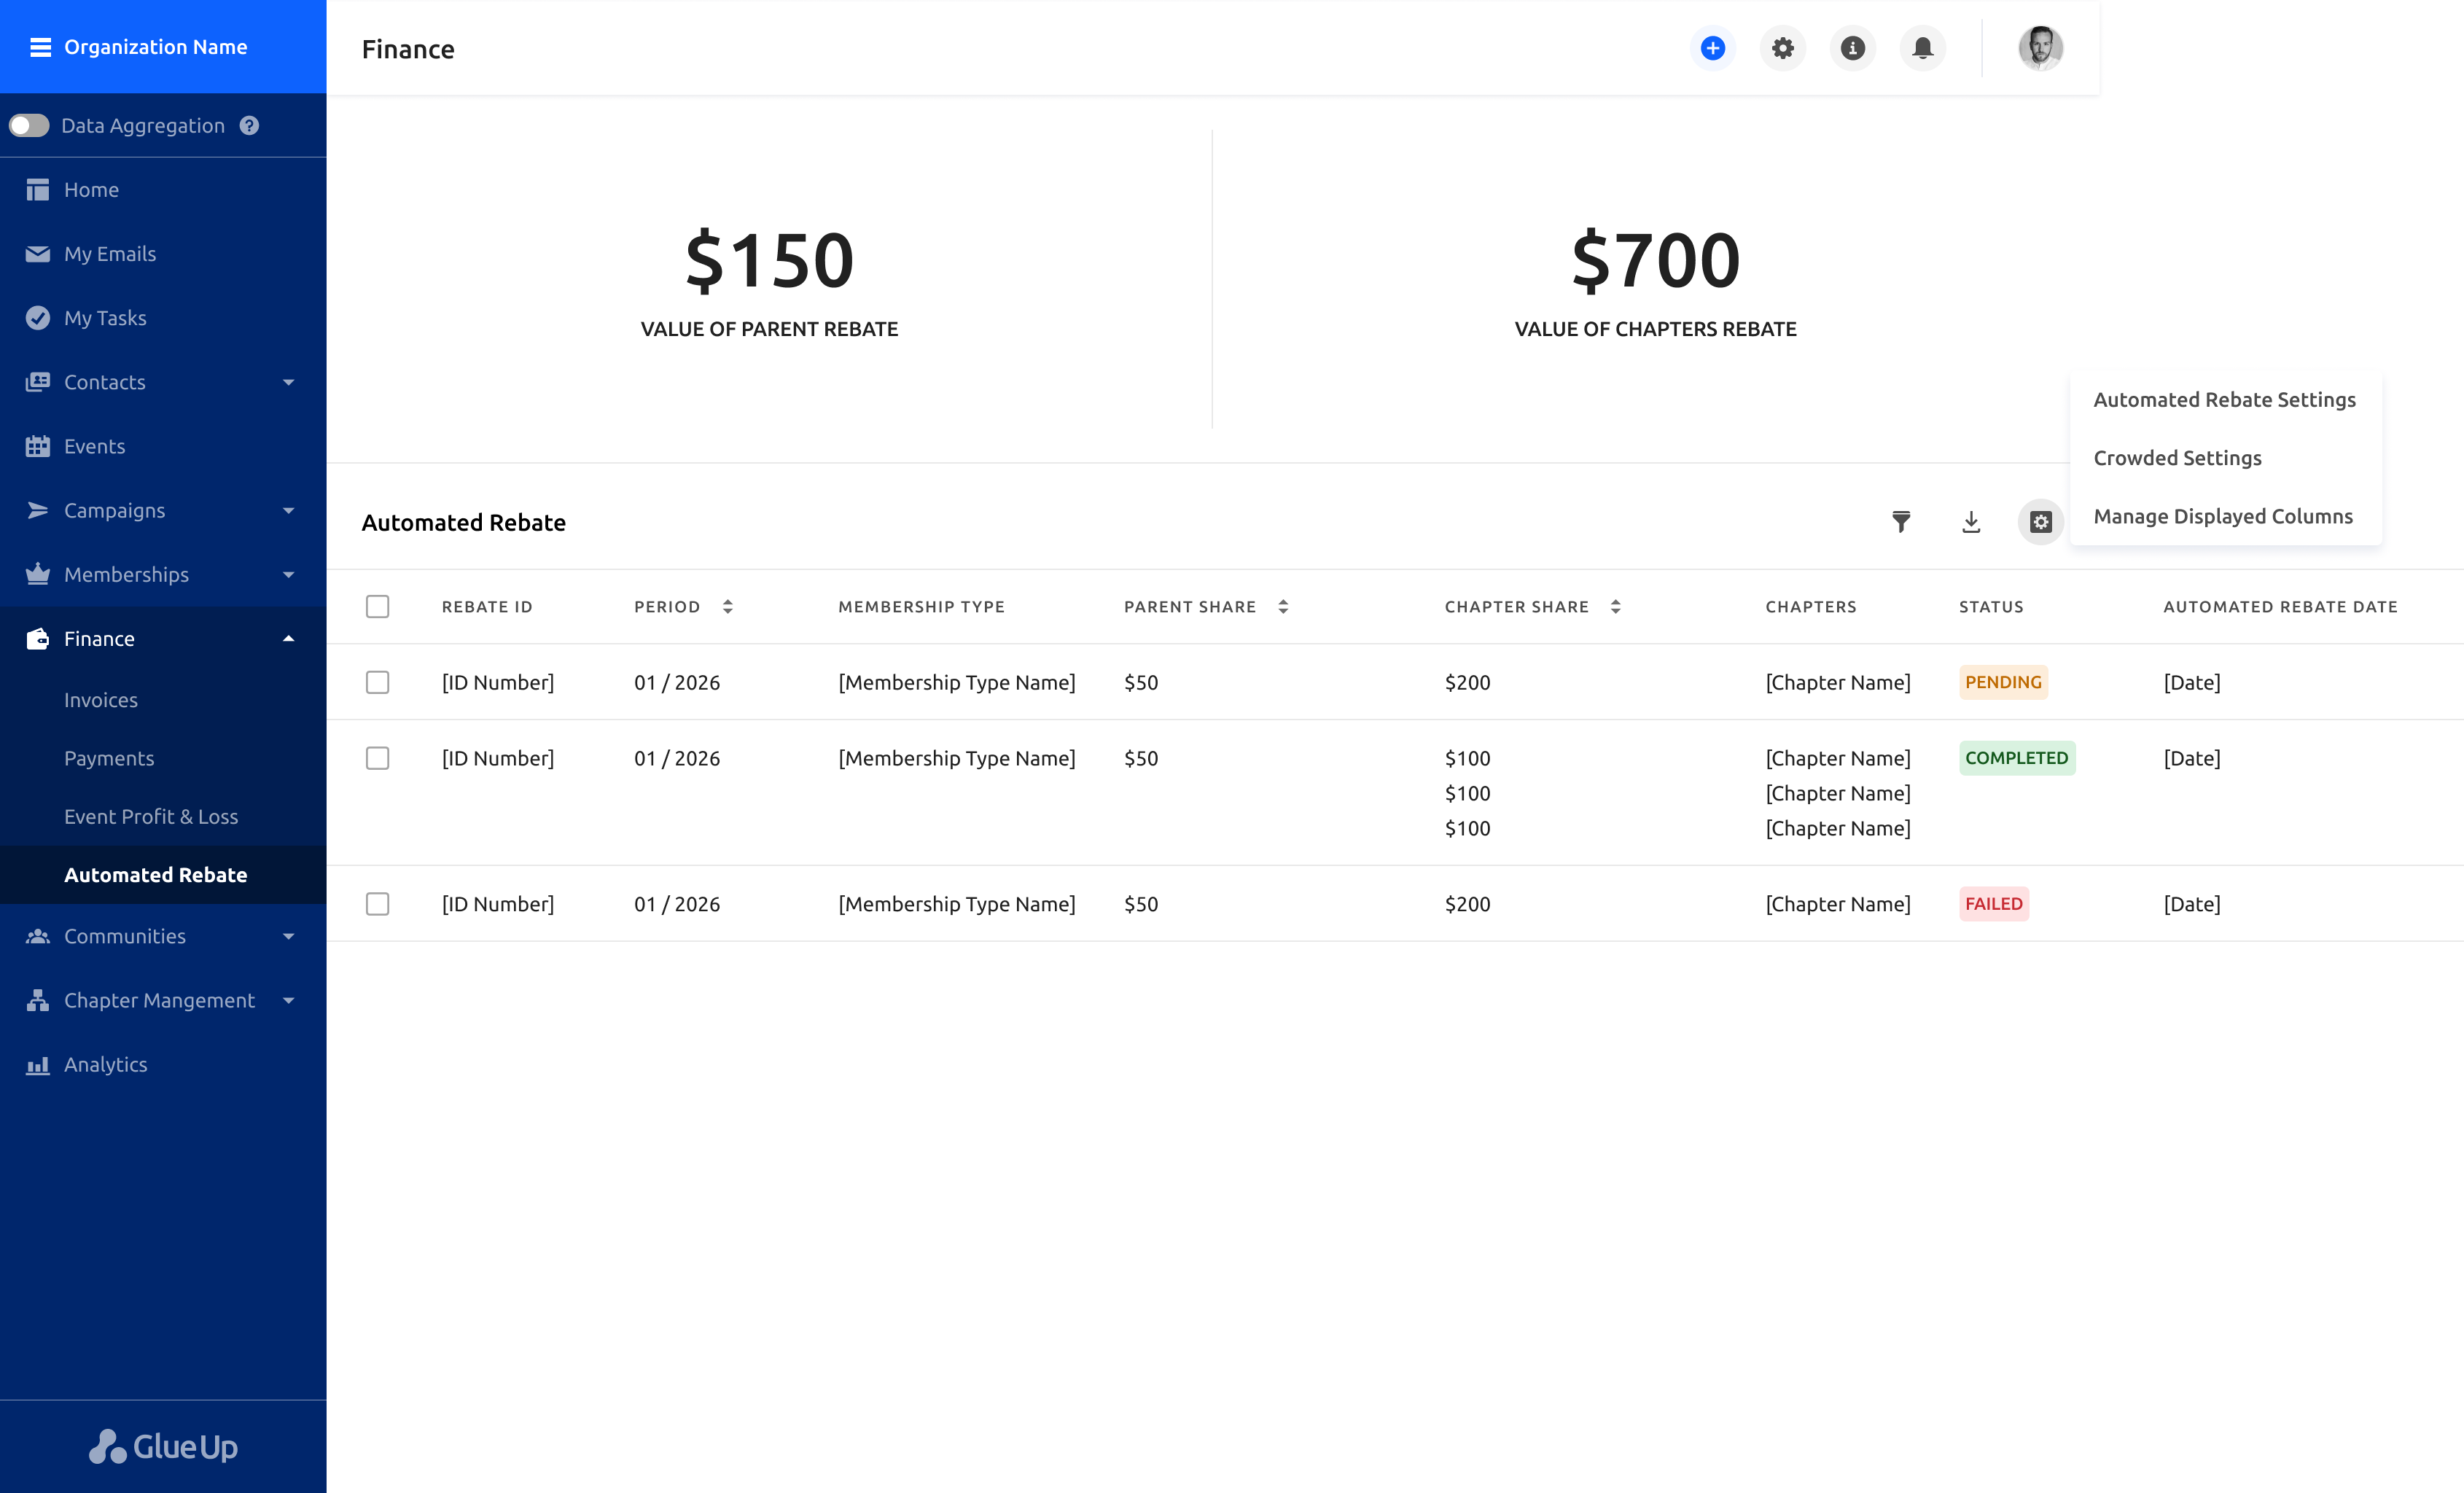This screenshot has height=1493, width=2464.
Task: Click the info icon in header
Action: pyautogui.click(x=1853, y=48)
